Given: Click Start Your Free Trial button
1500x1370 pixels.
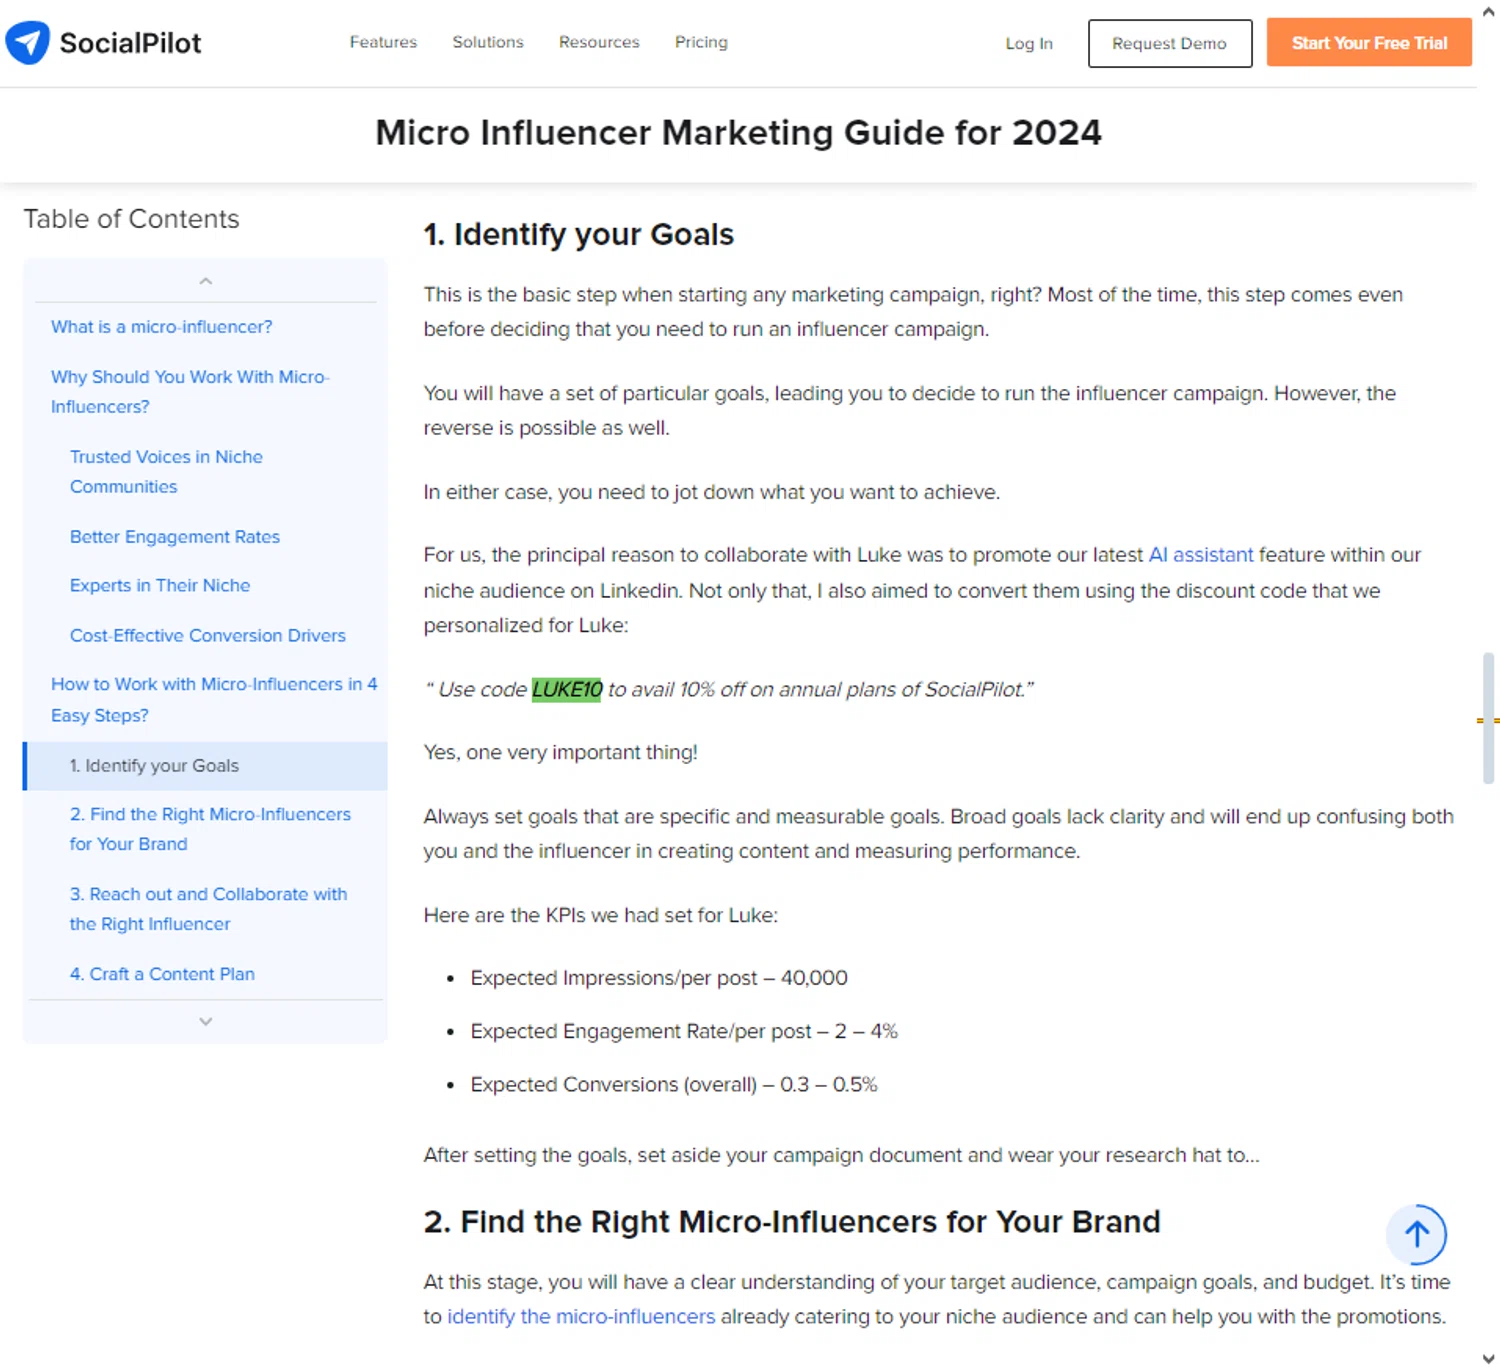Looking at the screenshot, I should point(1369,43).
